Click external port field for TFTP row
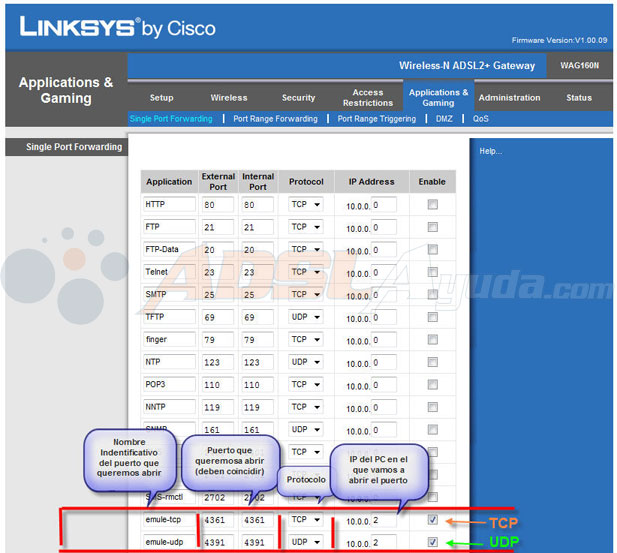The height and width of the screenshot is (553, 617). pyautogui.click(x=218, y=317)
